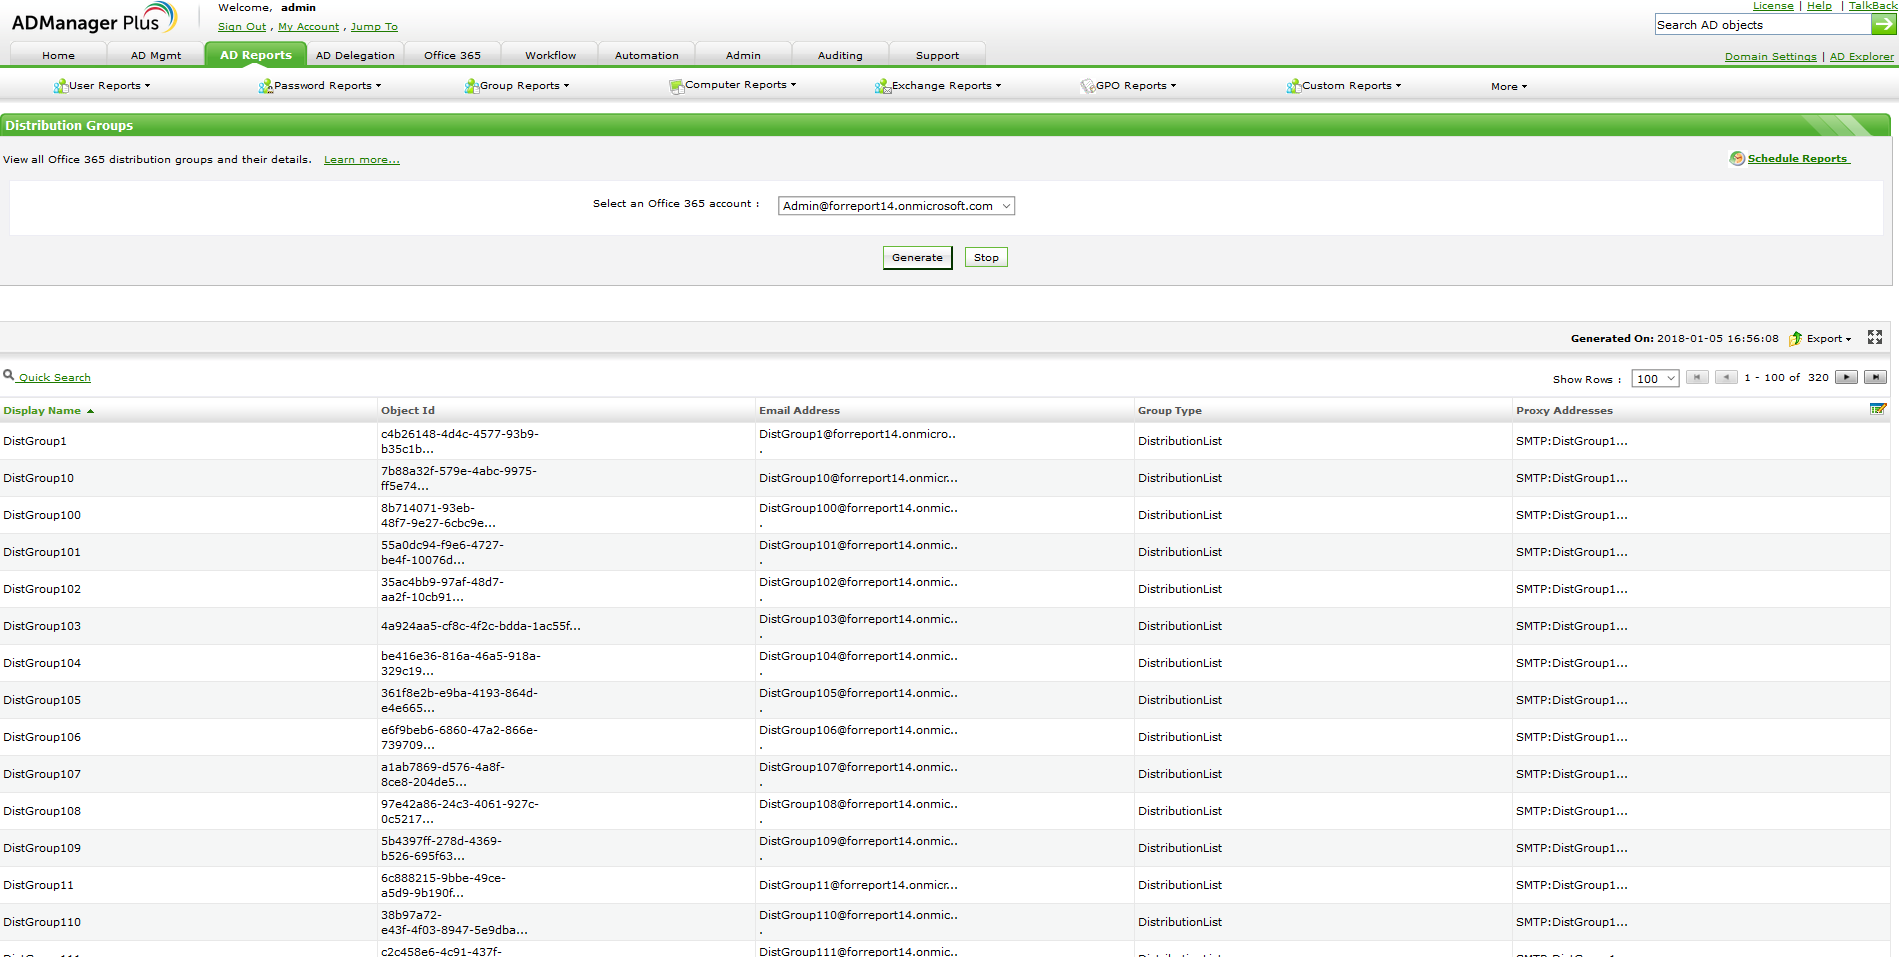Change the Show Rows count dropdown
Image resolution: width=1899 pixels, height=957 pixels.
(x=1655, y=379)
